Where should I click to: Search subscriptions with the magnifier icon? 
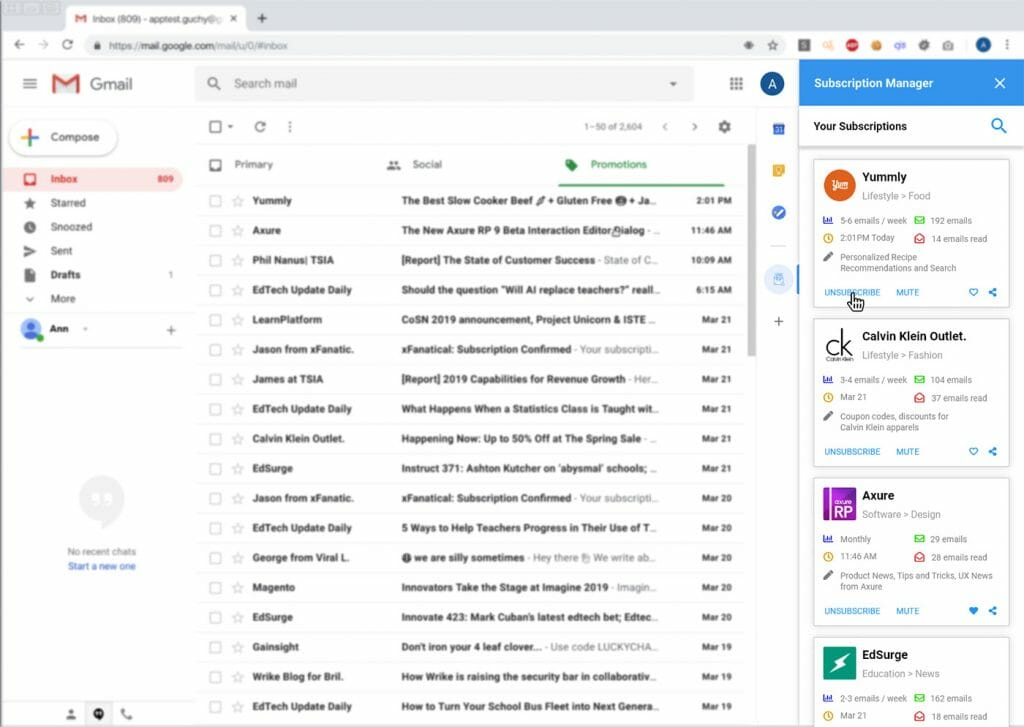999,125
